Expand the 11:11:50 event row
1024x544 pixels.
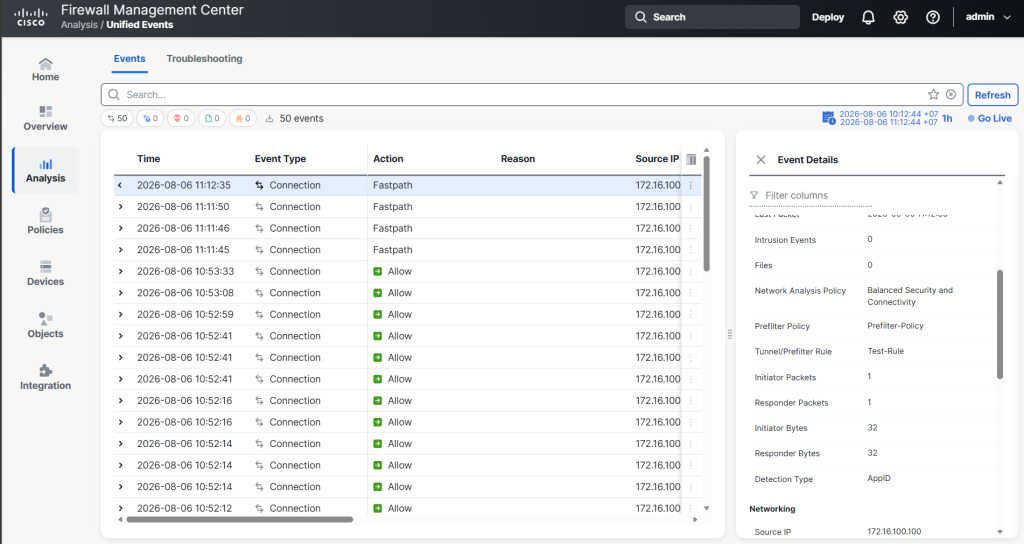pos(120,207)
